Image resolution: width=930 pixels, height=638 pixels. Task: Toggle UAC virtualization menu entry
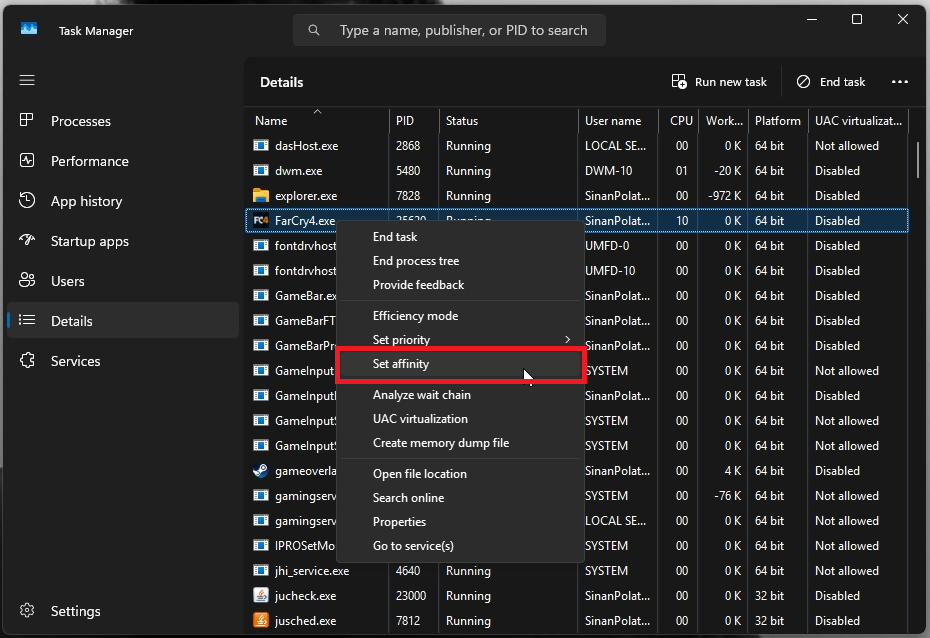460,419
